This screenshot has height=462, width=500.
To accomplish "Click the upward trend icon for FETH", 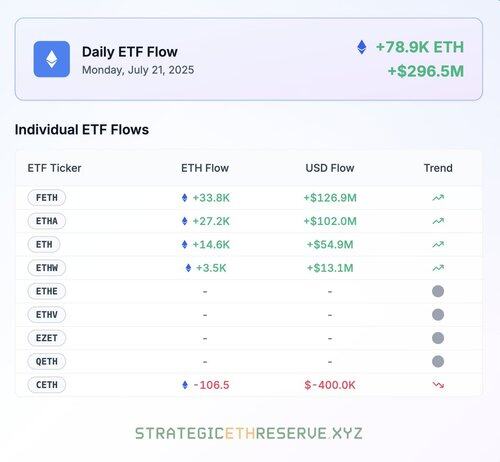I will coord(438,198).
